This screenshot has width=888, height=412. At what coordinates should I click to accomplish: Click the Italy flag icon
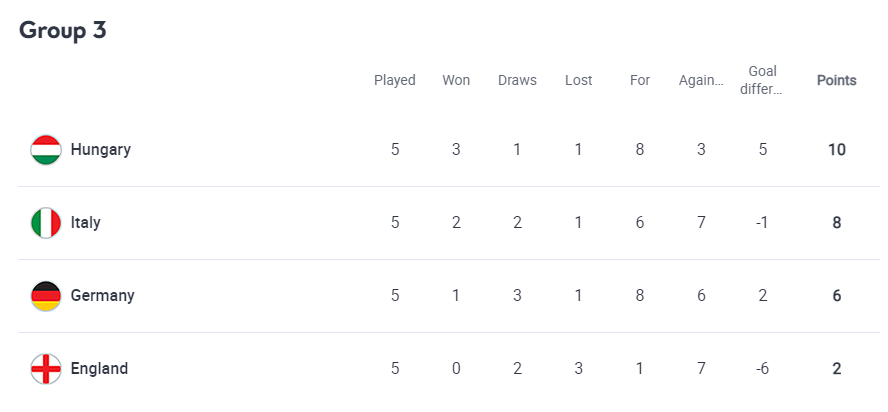point(46,223)
